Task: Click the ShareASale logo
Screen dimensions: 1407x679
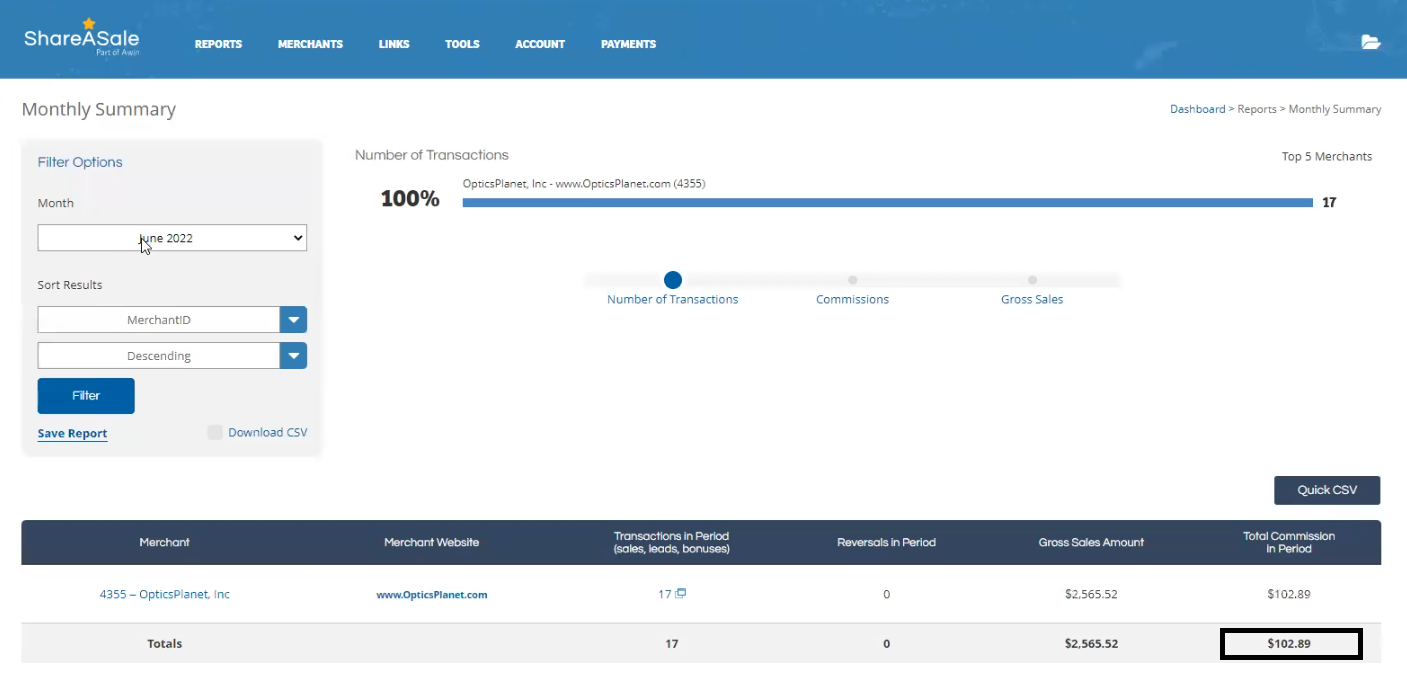Action: pos(82,37)
